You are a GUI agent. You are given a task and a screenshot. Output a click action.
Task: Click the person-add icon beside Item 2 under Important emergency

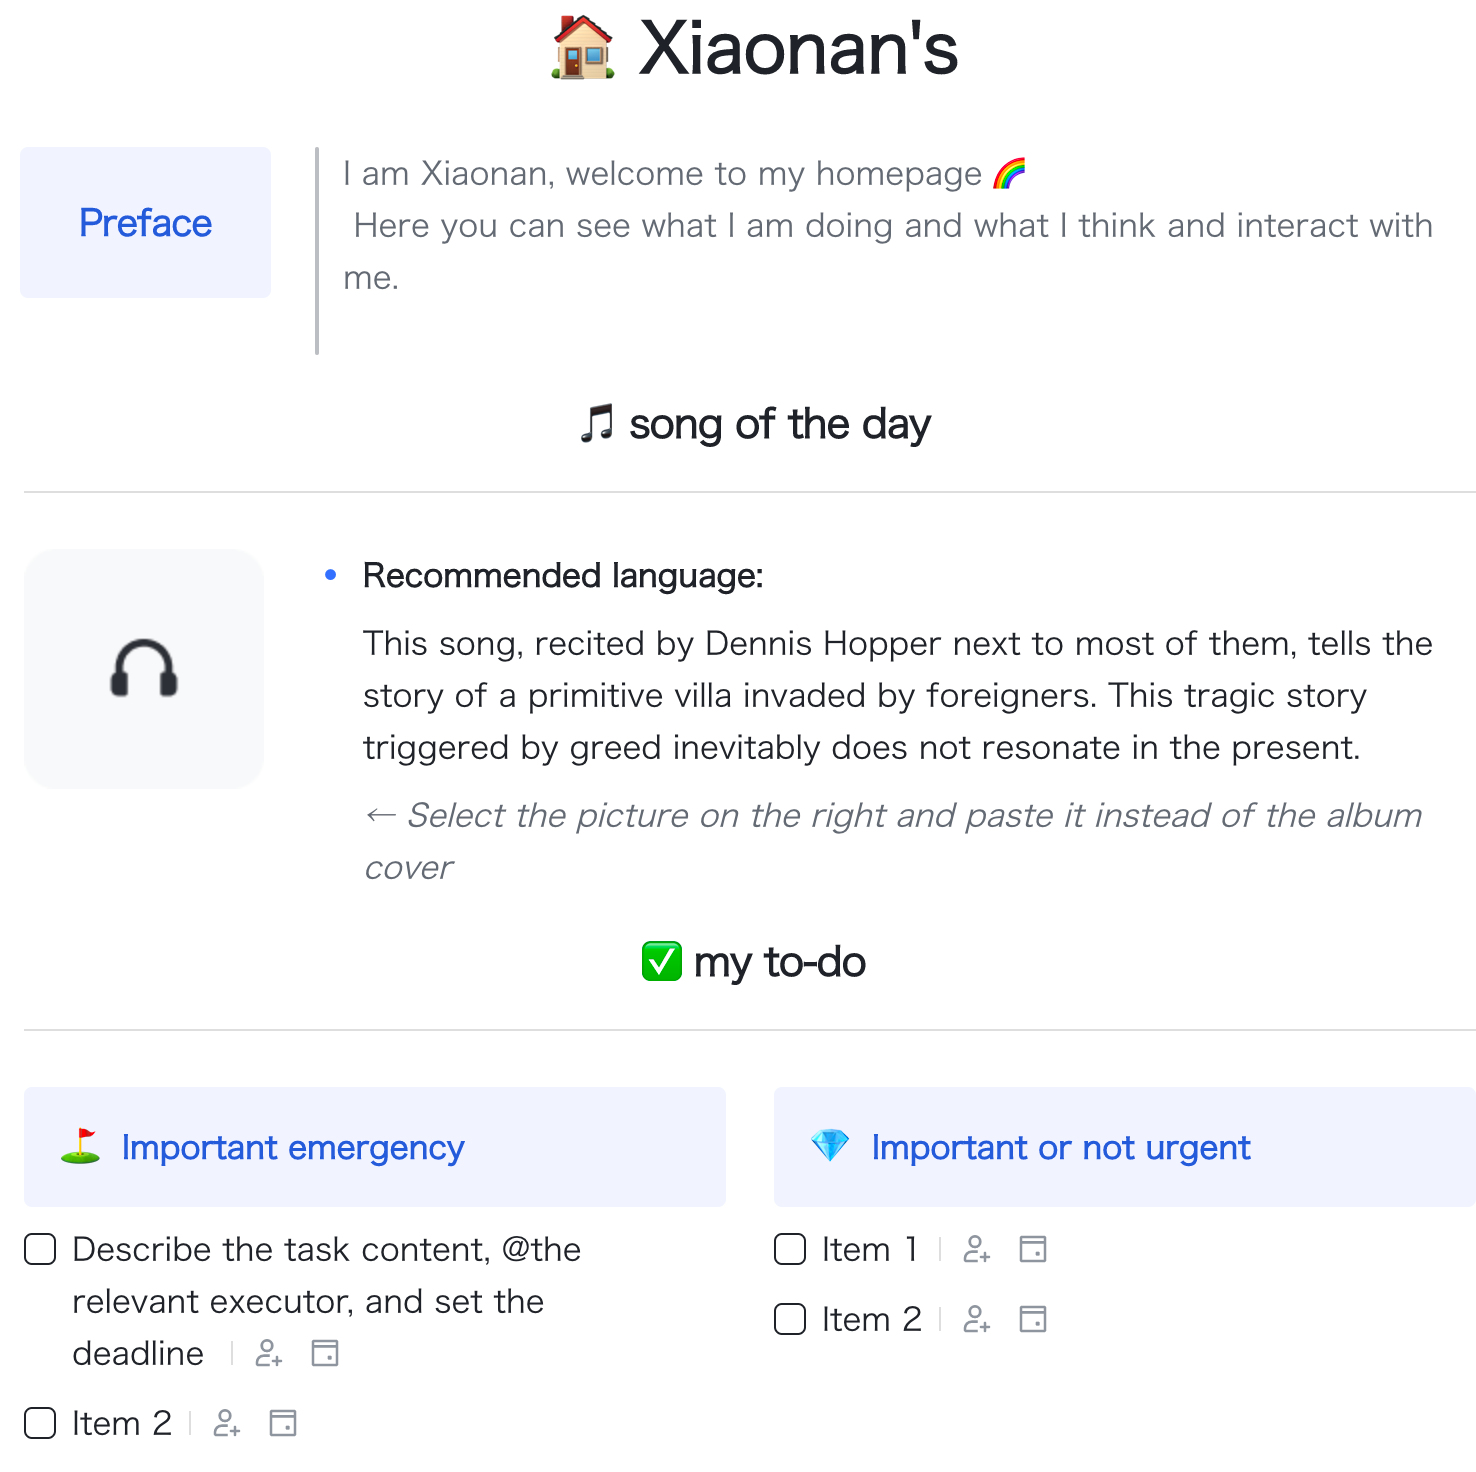pos(227,1422)
